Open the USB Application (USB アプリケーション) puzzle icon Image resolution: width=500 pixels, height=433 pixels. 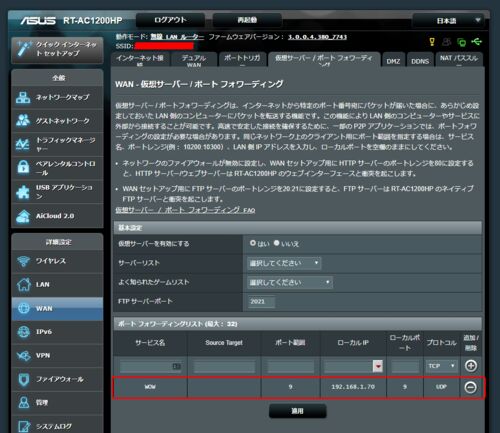(23, 192)
